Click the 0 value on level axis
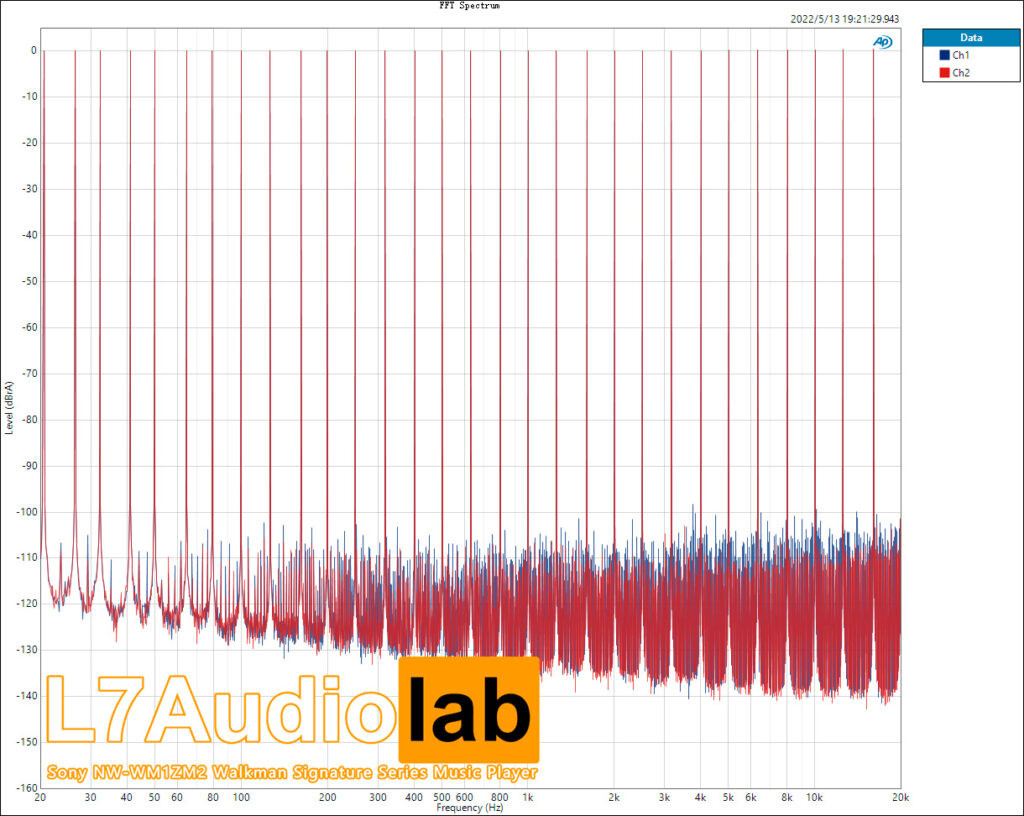This screenshot has width=1024, height=816. 33,50
